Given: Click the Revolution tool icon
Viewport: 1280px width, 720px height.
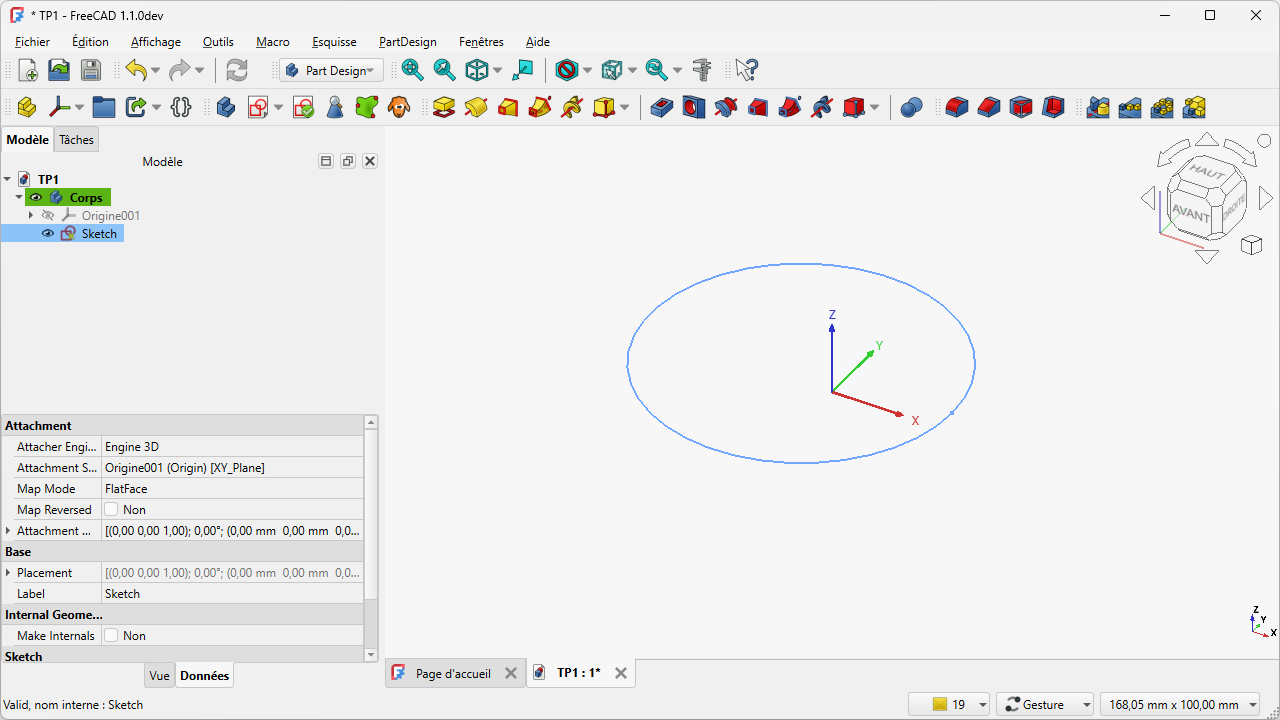Looking at the screenshot, I should click(x=476, y=107).
